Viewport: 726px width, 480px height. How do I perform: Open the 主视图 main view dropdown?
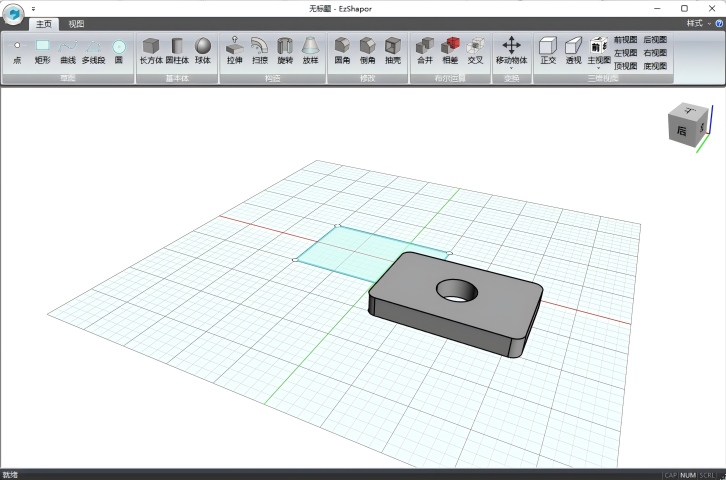(598, 52)
